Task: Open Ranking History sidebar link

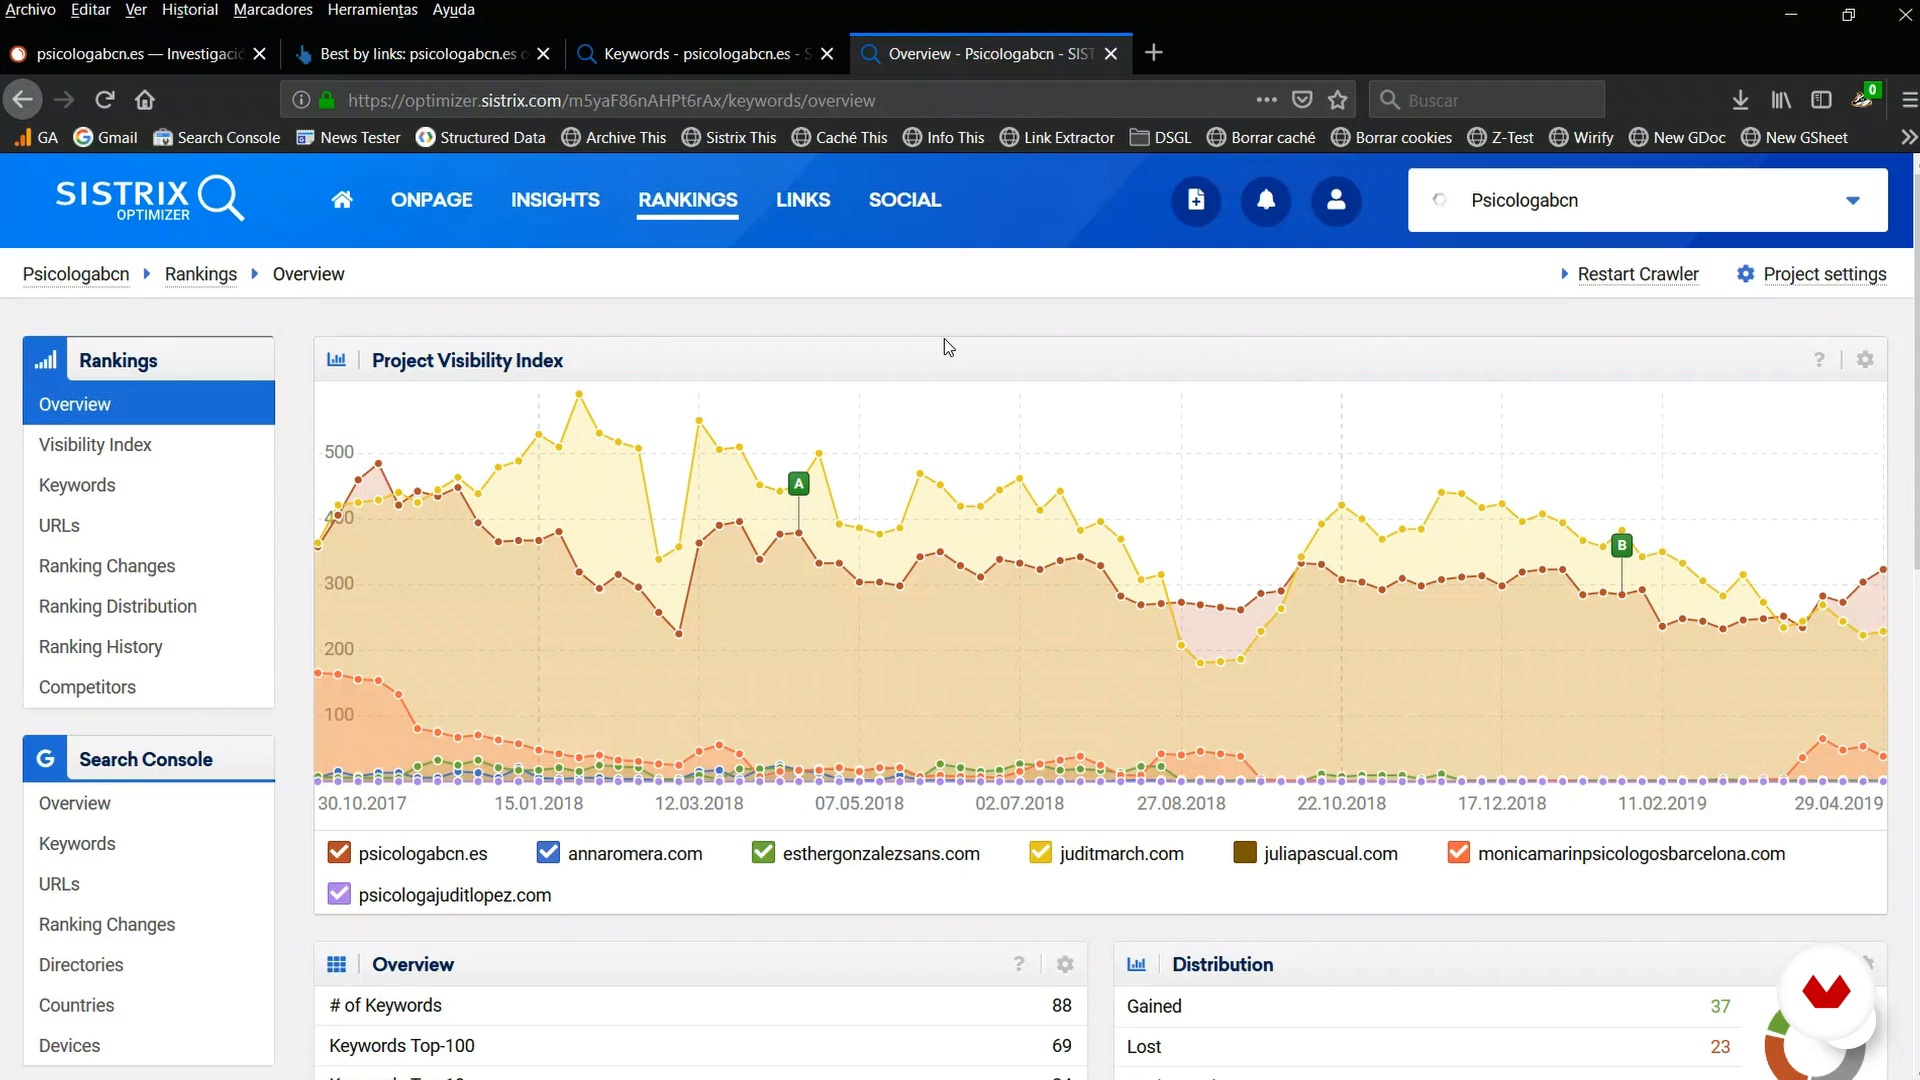Action: pyautogui.click(x=100, y=647)
